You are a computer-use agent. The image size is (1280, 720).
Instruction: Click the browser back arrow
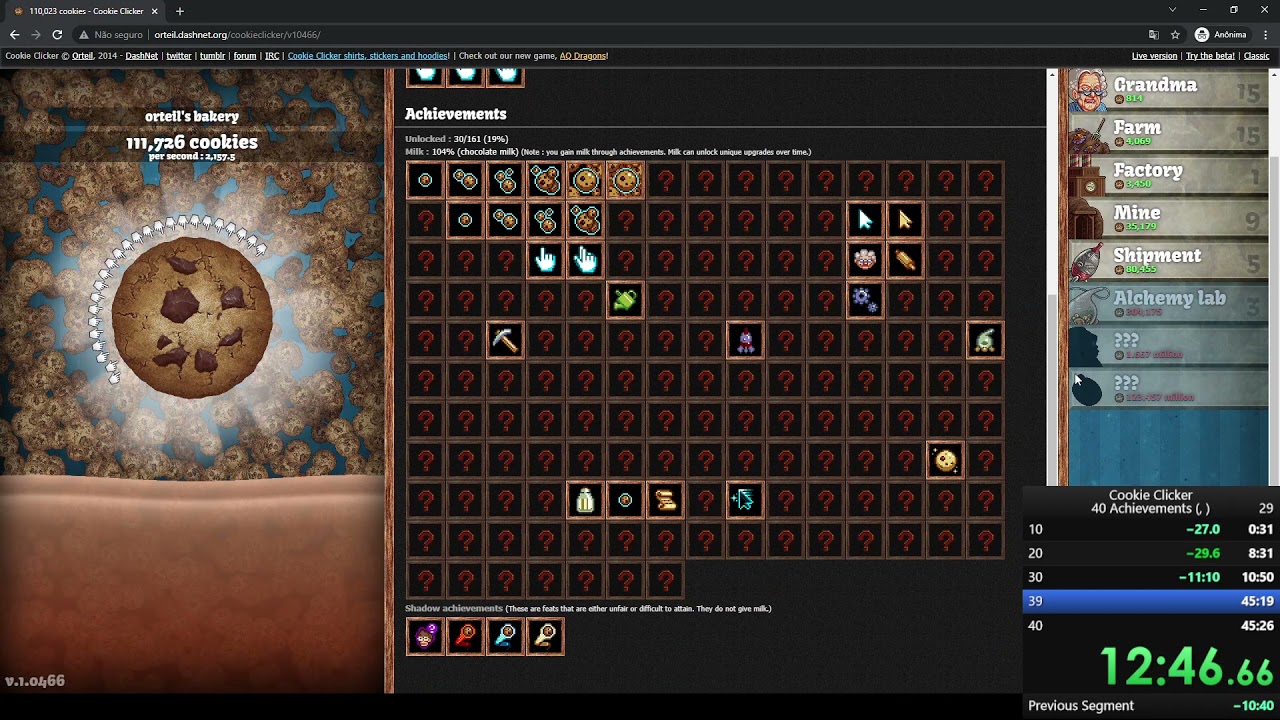[14, 34]
